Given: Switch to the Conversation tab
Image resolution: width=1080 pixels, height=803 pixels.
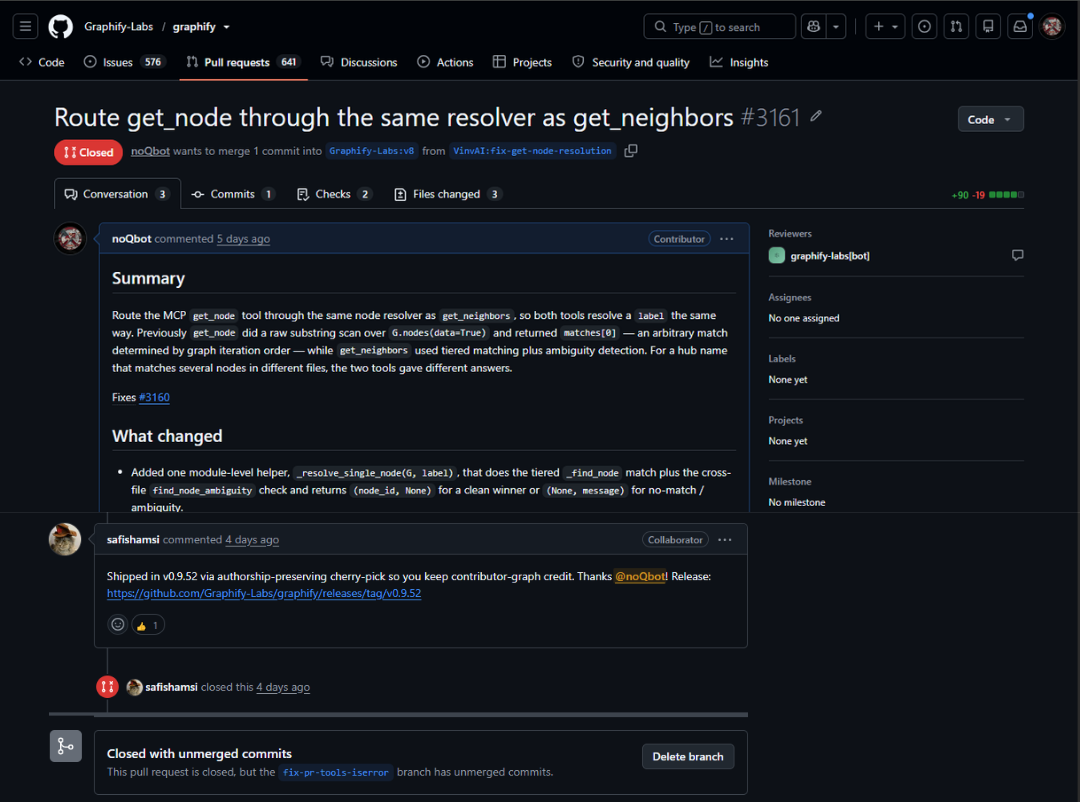Looking at the screenshot, I should [x=117, y=194].
